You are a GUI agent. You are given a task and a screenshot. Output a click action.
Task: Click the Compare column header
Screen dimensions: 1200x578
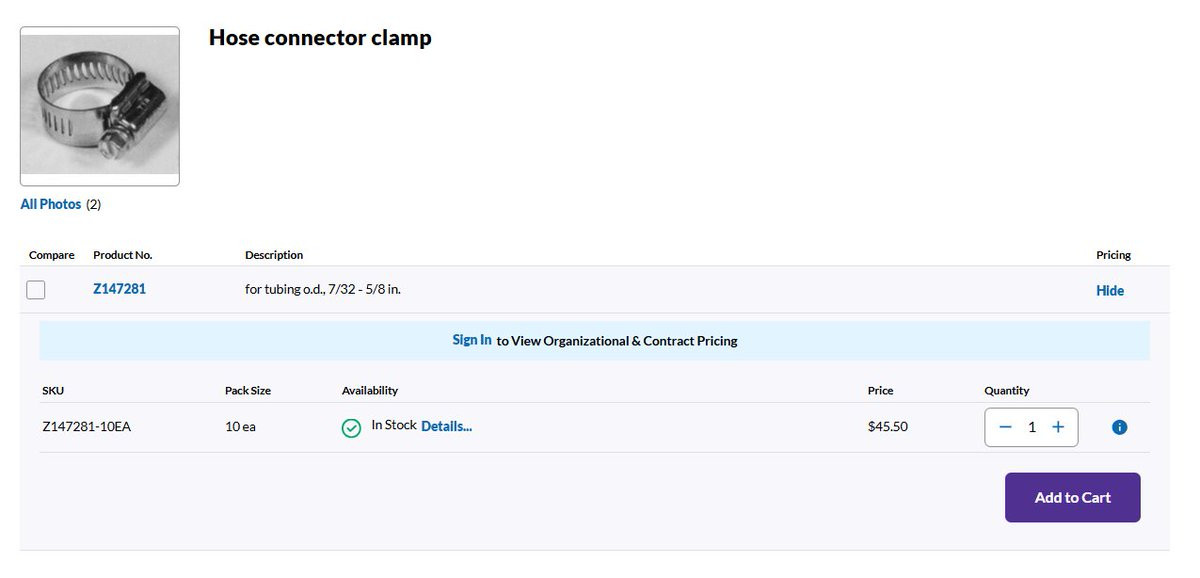[52, 255]
